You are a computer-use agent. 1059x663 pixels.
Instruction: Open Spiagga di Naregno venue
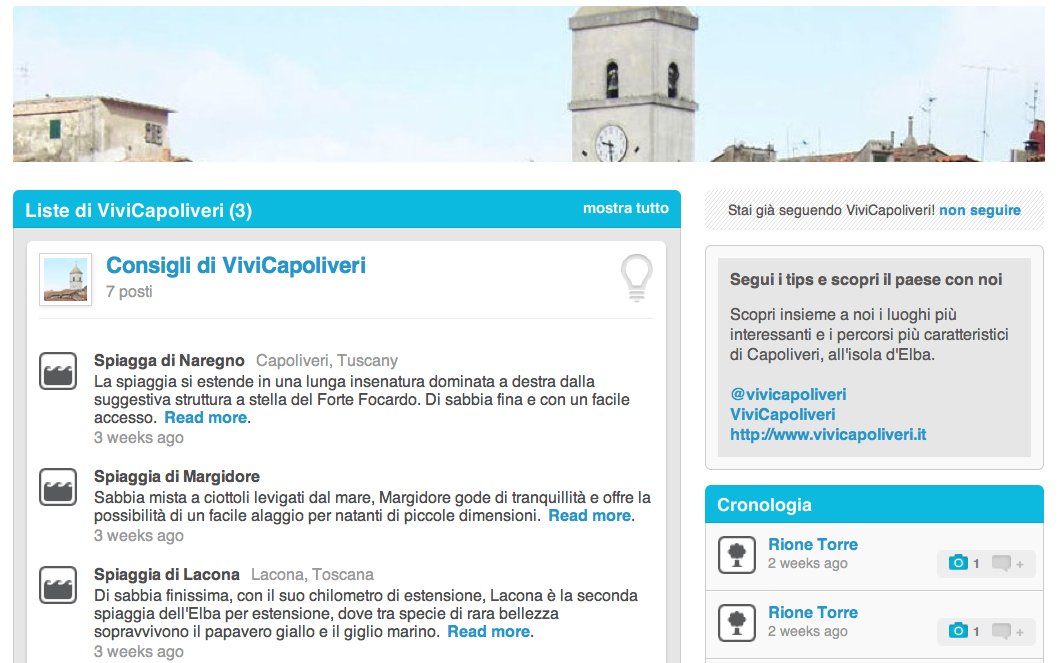(x=169, y=361)
